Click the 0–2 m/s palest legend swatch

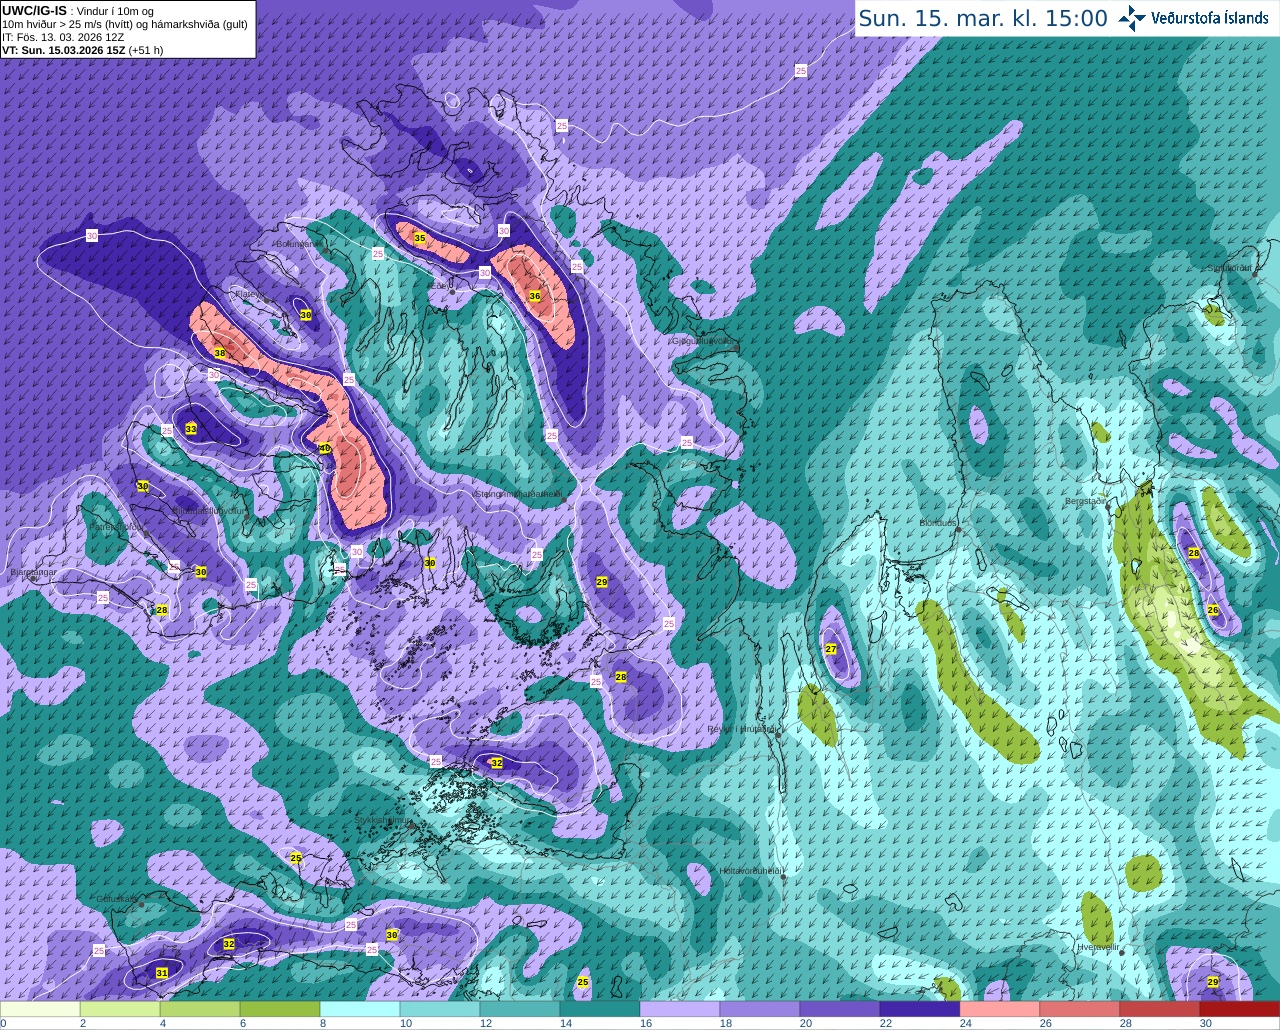click(40, 1009)
